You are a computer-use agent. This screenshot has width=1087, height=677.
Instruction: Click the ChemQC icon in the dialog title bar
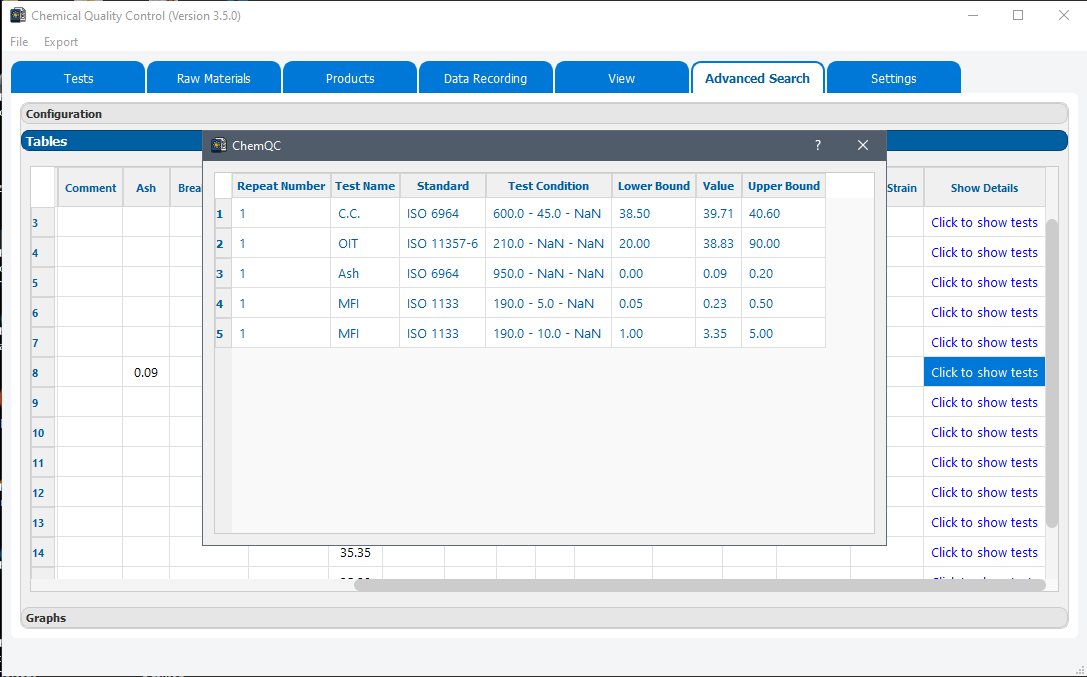218,145
